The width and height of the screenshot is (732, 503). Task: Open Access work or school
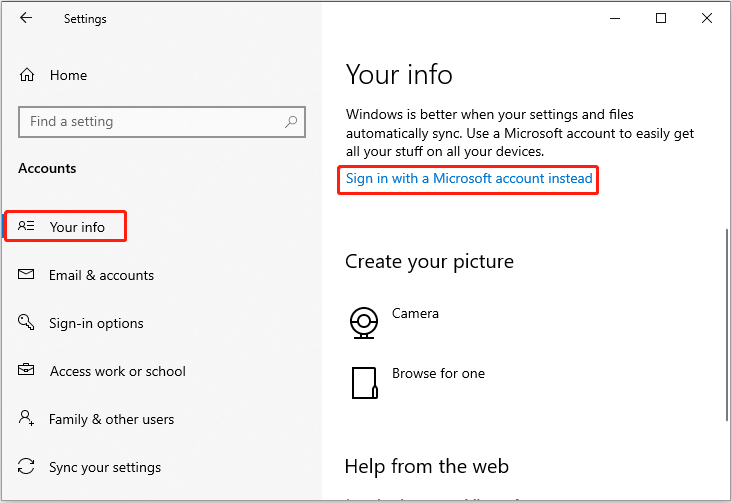[x=118, y=371]
